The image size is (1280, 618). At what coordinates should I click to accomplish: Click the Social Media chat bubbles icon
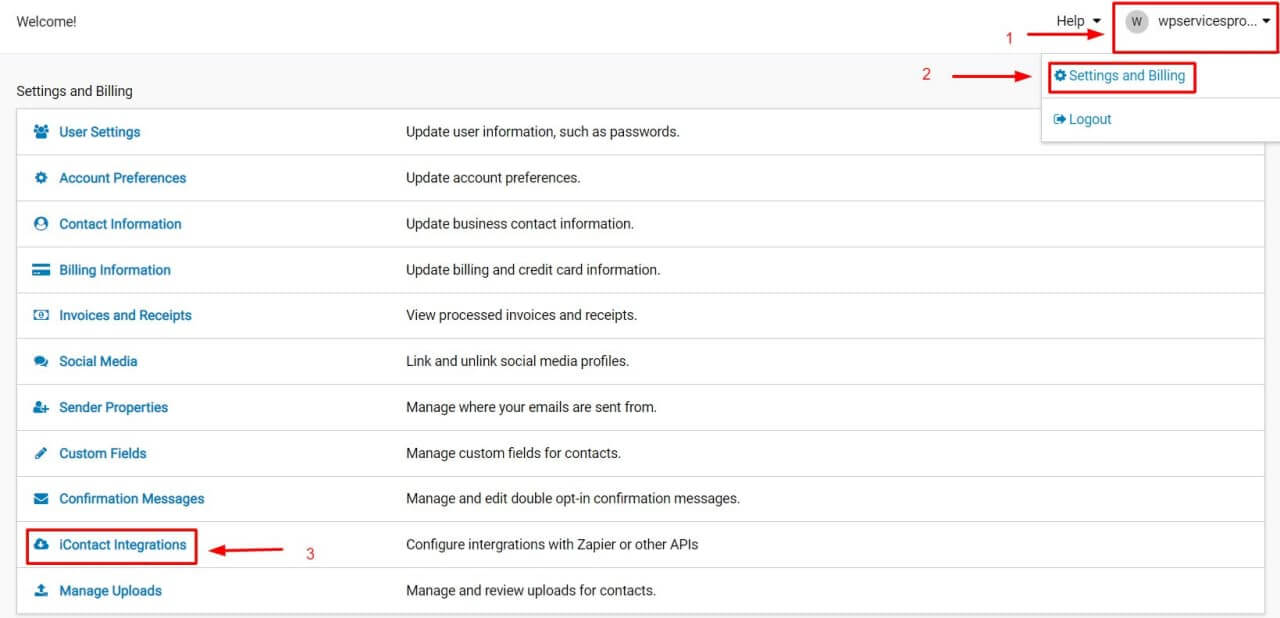40,361
